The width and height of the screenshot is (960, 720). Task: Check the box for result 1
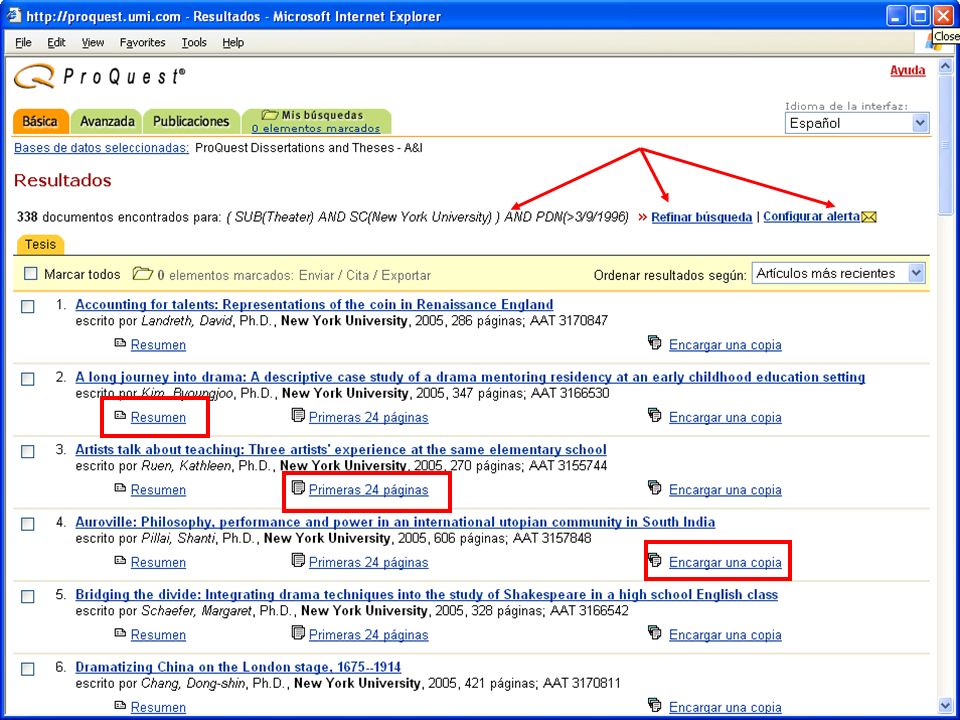click(x=28, y=306)
